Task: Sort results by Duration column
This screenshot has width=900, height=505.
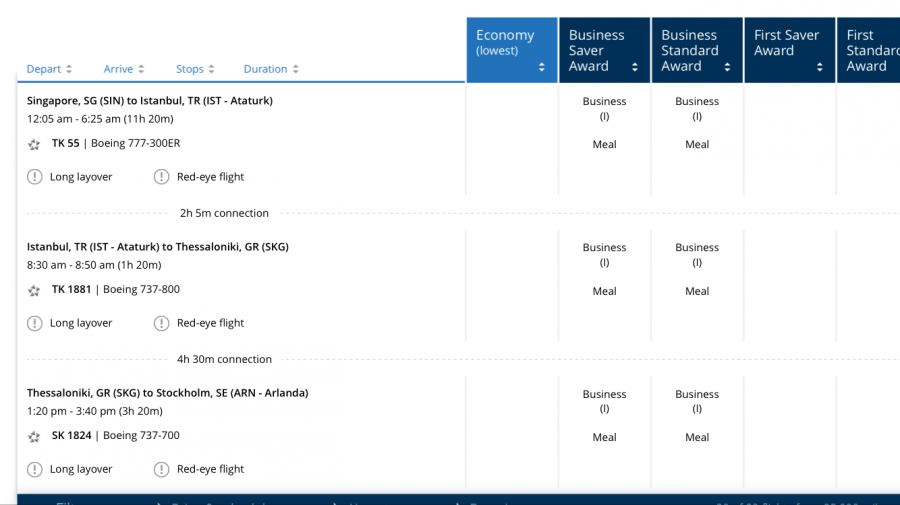Action: 271,69
